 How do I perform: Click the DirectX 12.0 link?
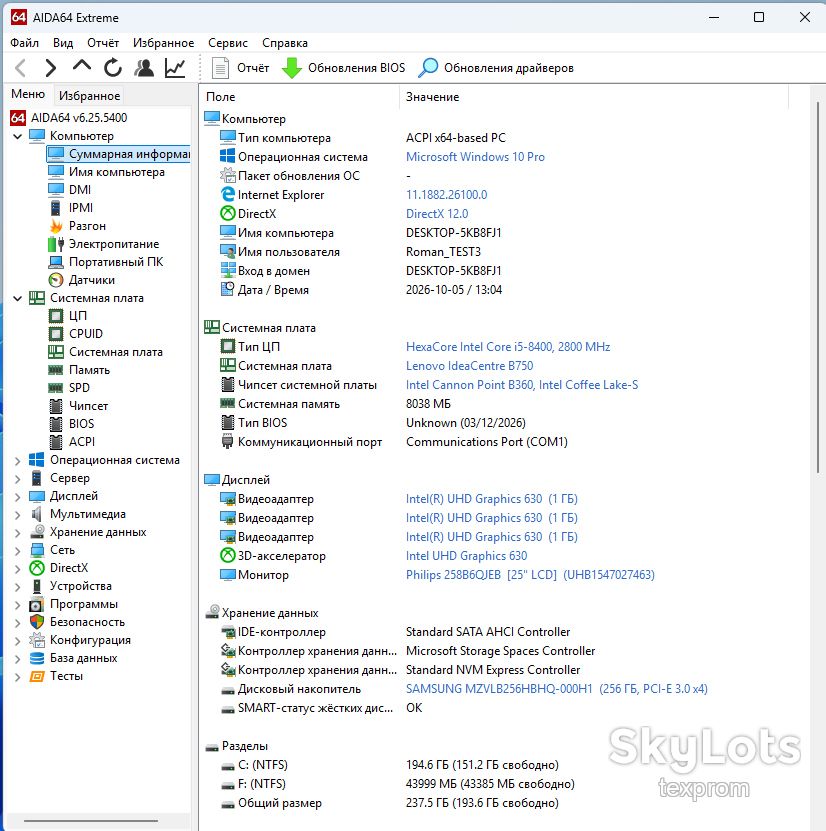pyautogui.click(x=437, y=214)
